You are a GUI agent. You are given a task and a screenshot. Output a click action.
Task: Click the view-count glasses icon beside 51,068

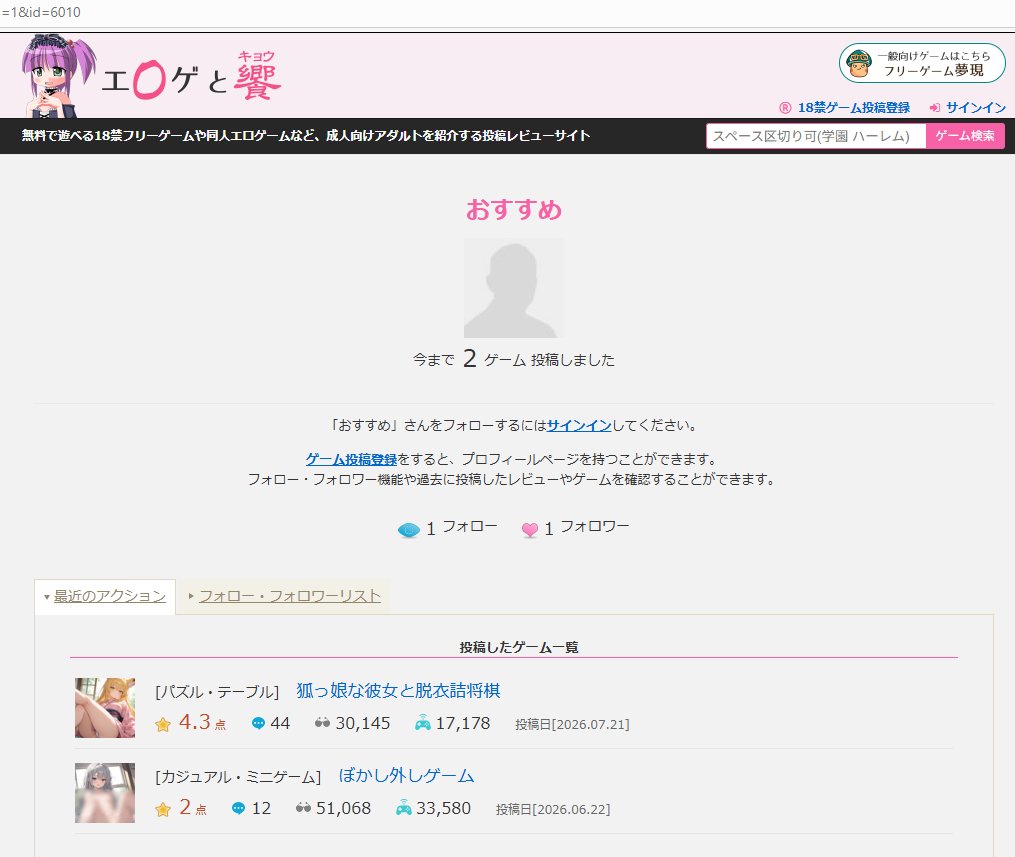[x=303, y=807]
